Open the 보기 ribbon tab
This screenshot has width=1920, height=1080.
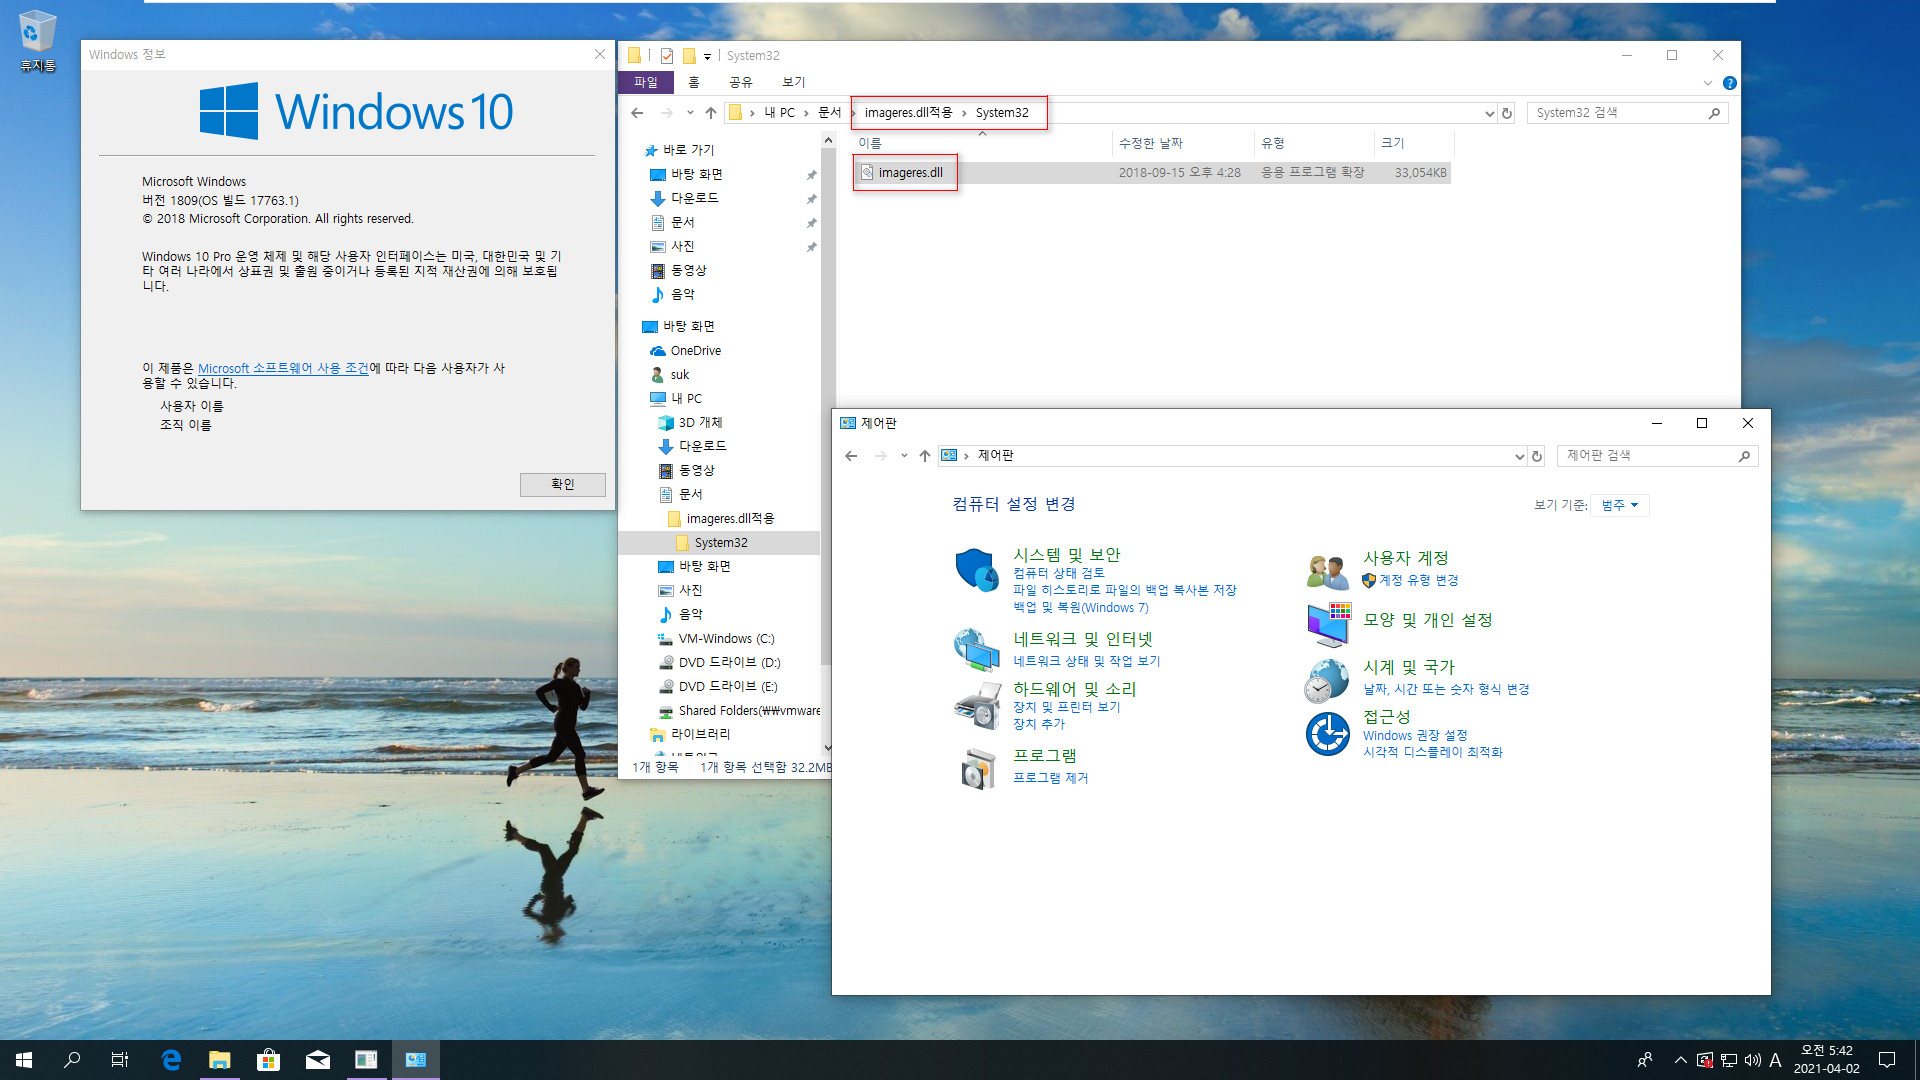(793, 82)
